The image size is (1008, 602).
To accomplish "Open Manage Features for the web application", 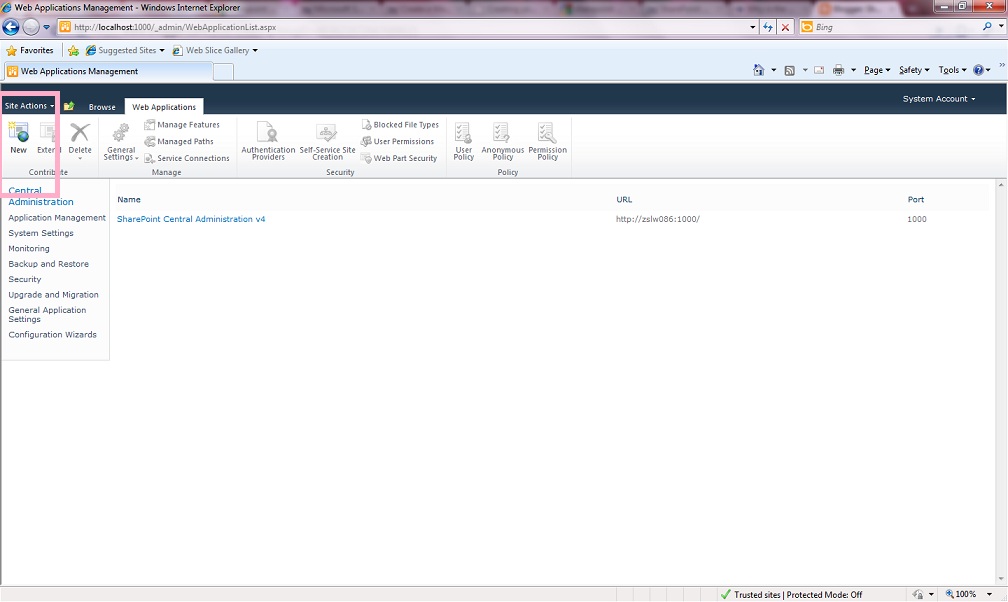I will [187, 124].
